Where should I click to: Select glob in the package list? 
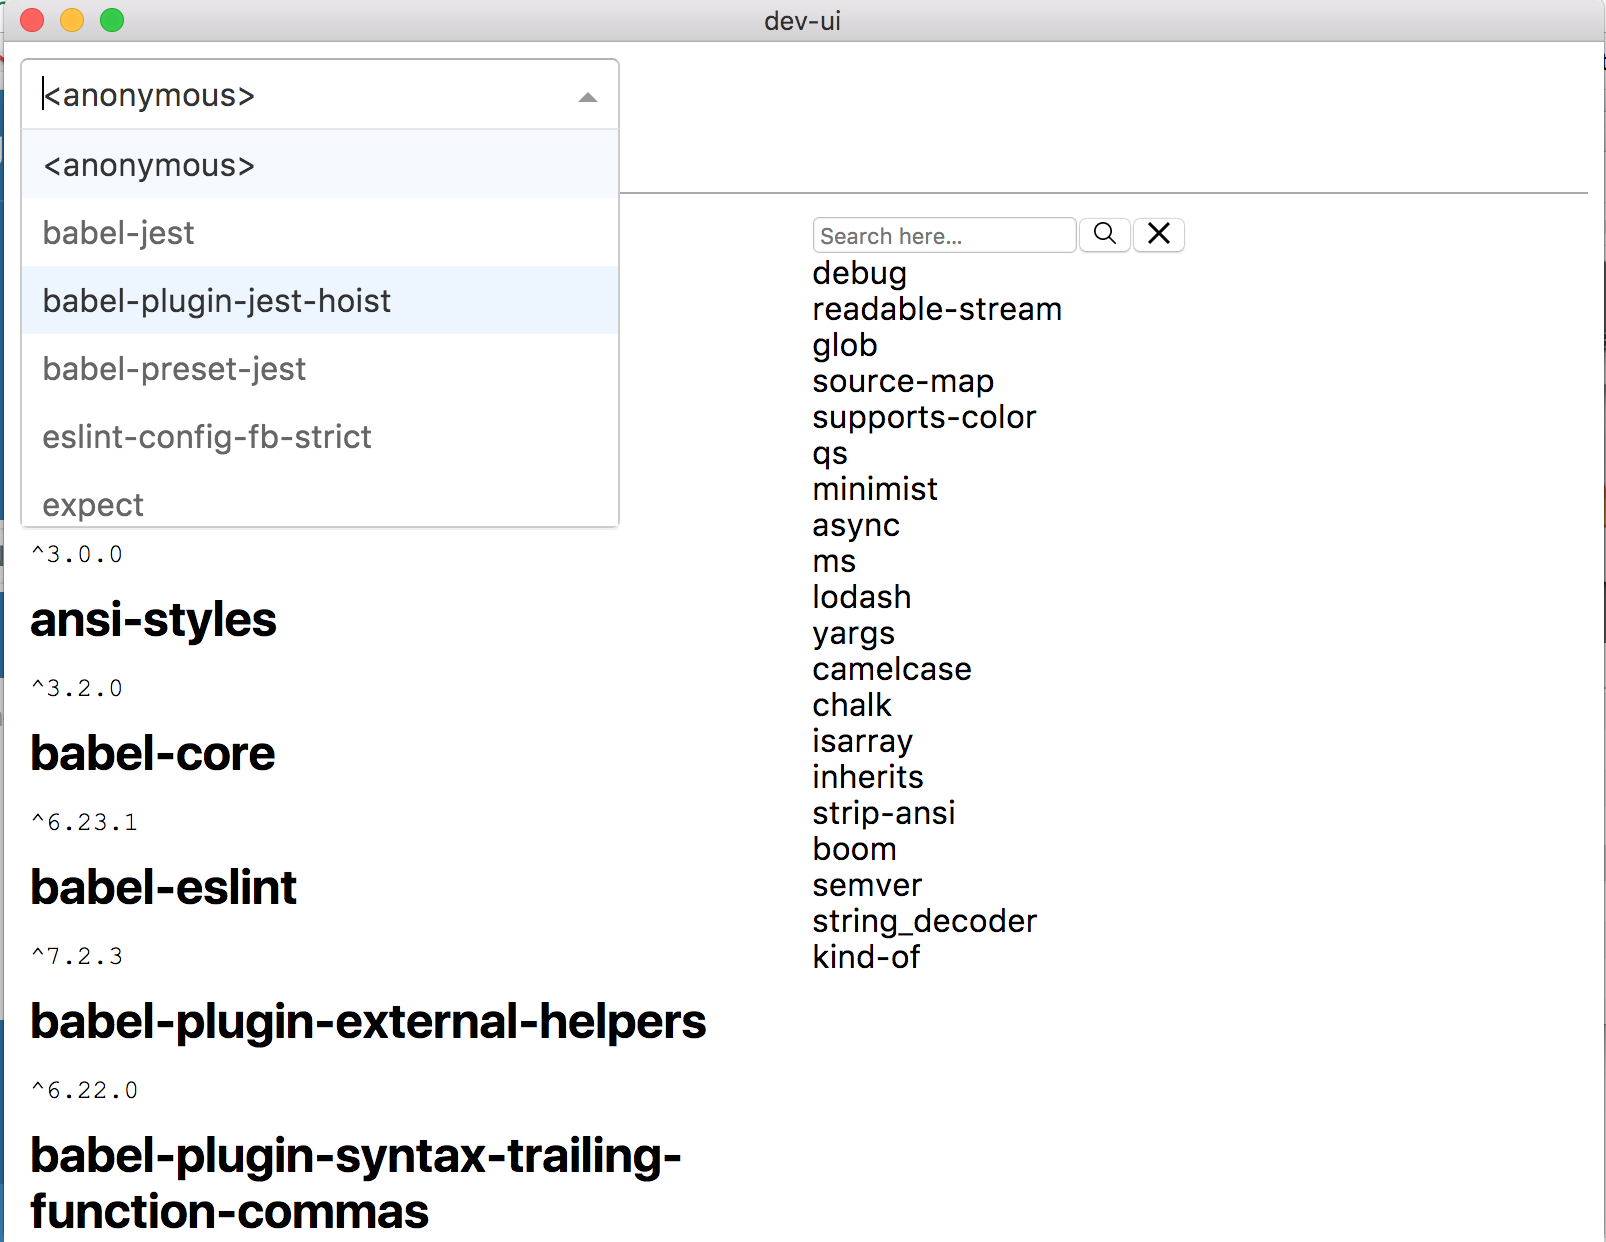pyautogui.click(x=845, y=345)
